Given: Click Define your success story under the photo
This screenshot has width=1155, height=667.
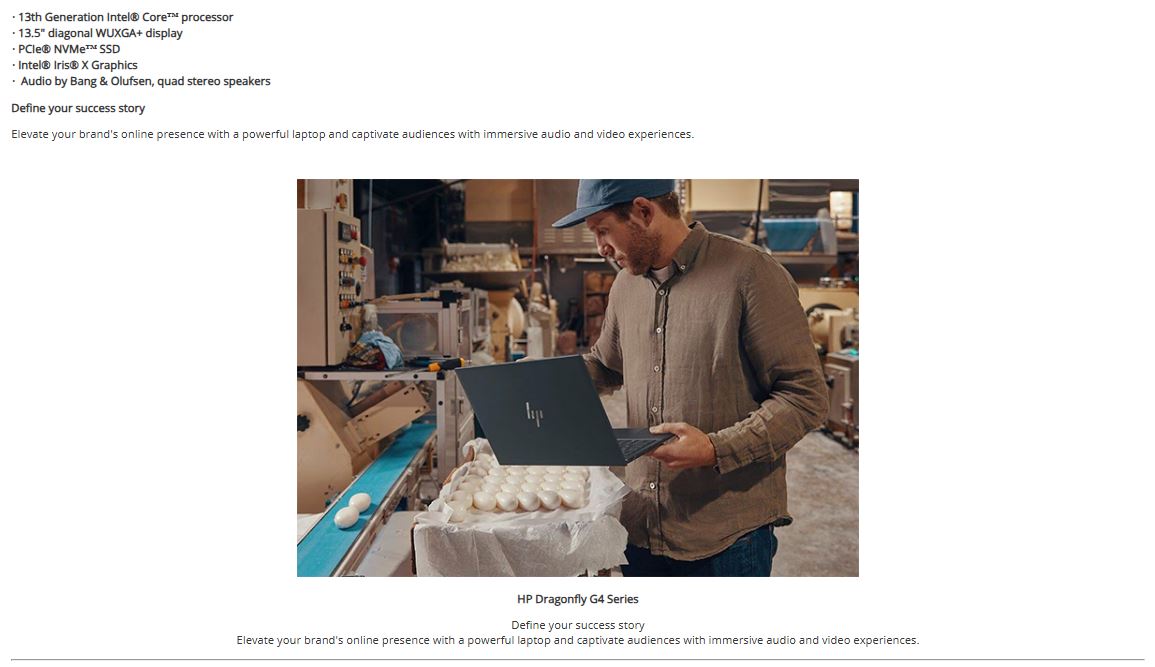Looking at the screenshot, I should point(578,625).
